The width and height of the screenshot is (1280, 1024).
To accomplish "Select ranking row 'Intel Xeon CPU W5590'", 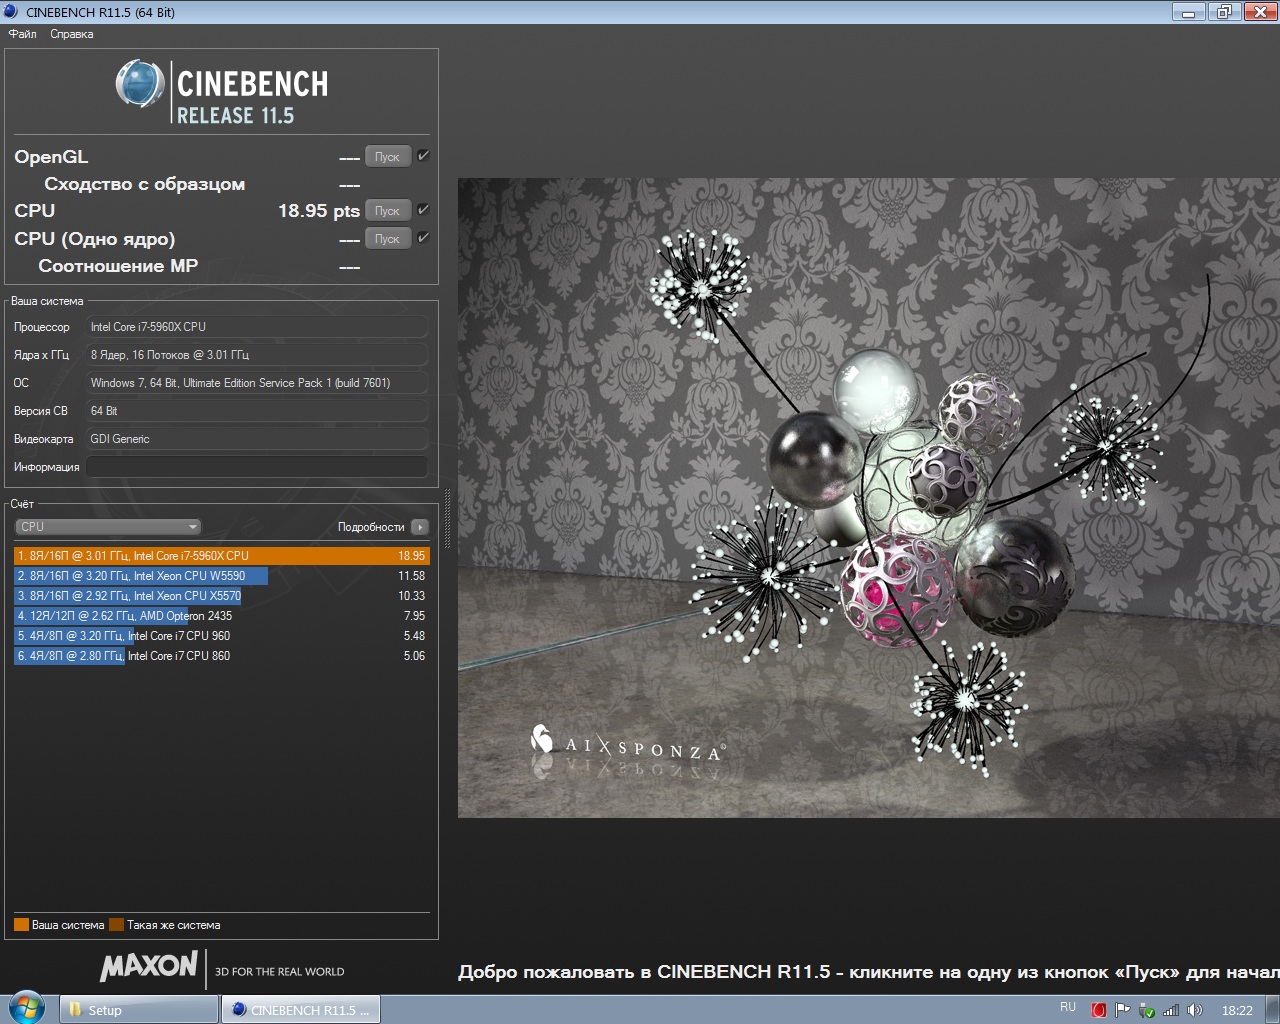I will coord(222,576).
